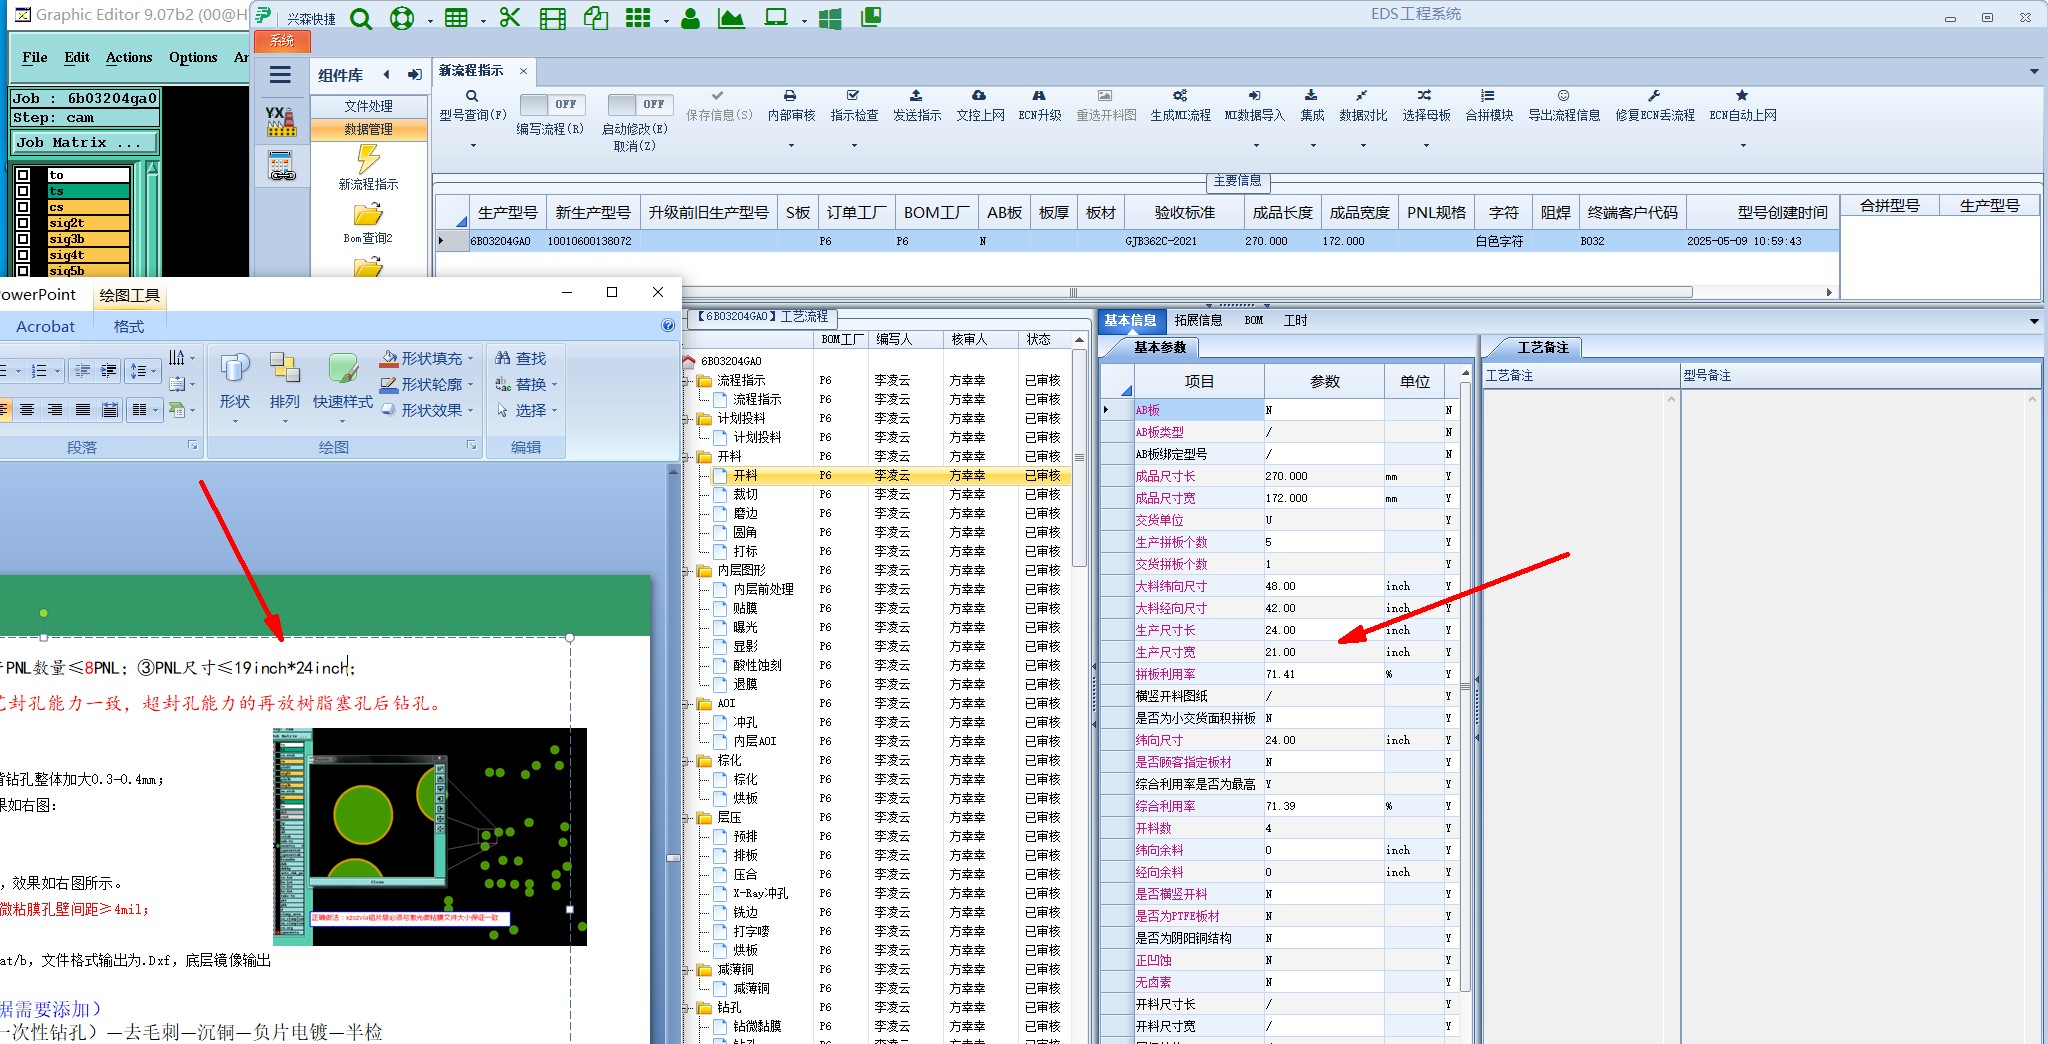Click the Job Matrix button
Screen dimensions: 2048x1044
pos(83,143)
